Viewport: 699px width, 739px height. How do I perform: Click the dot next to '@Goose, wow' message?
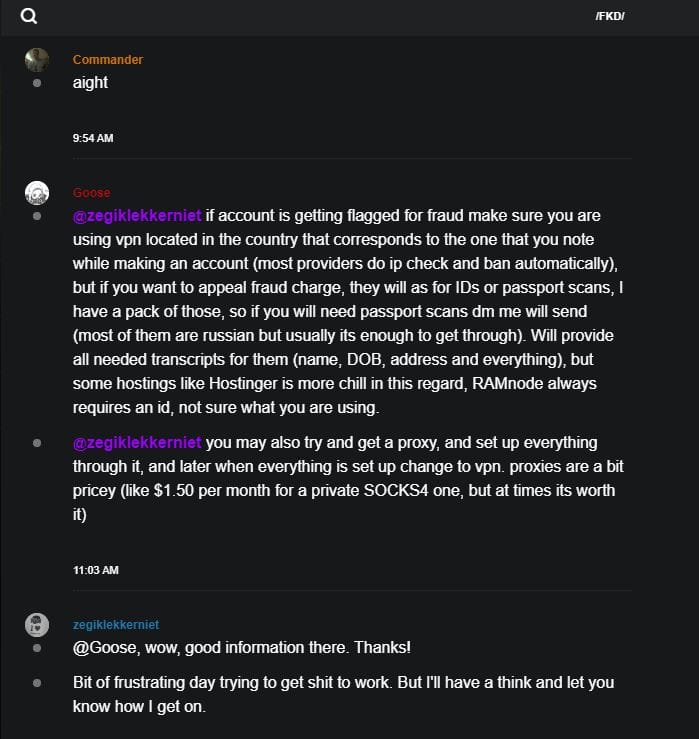tap(37, 648)
